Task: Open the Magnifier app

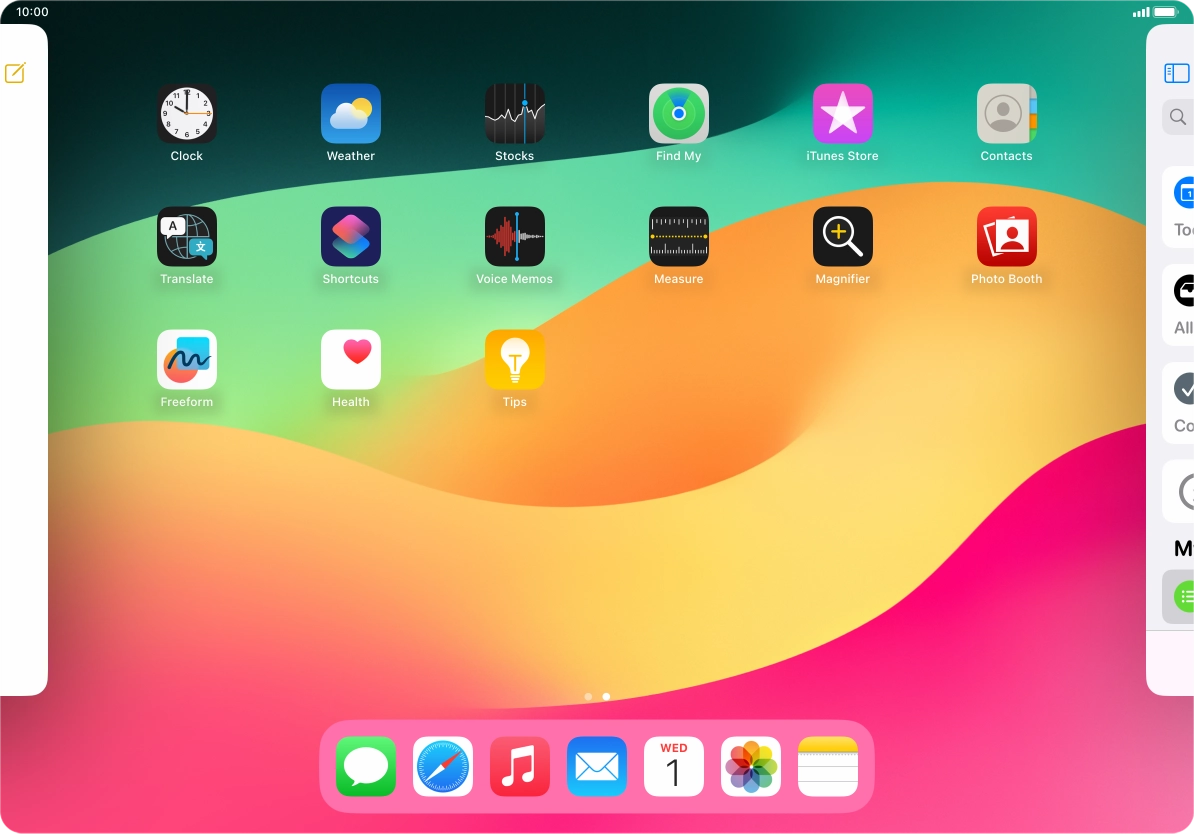Action: [x=843, y=237]
